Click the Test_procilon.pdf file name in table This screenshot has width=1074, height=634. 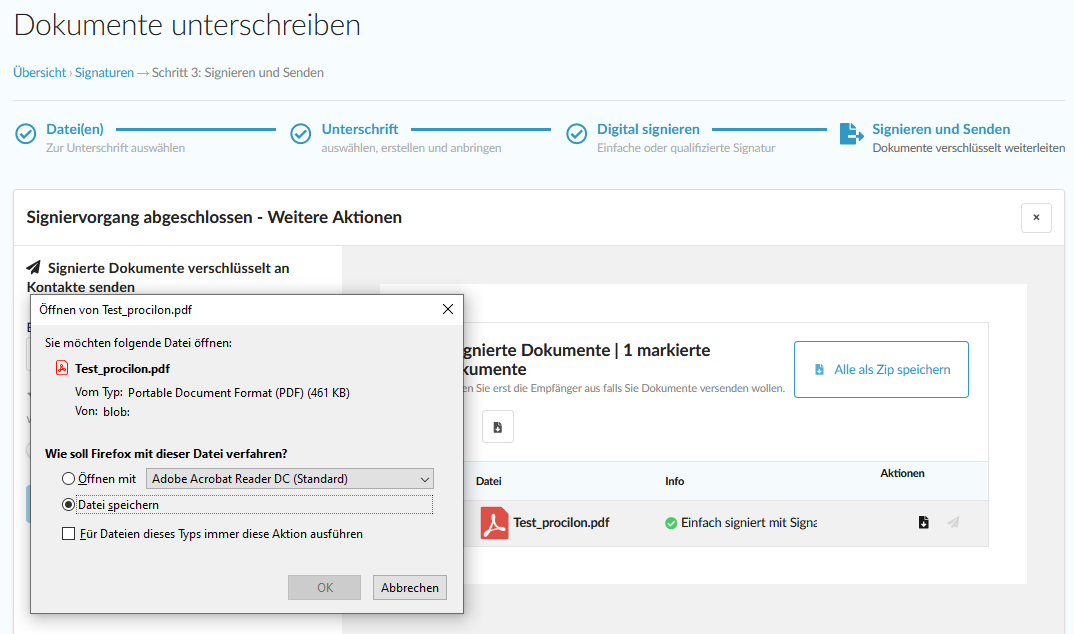[561, 523]
